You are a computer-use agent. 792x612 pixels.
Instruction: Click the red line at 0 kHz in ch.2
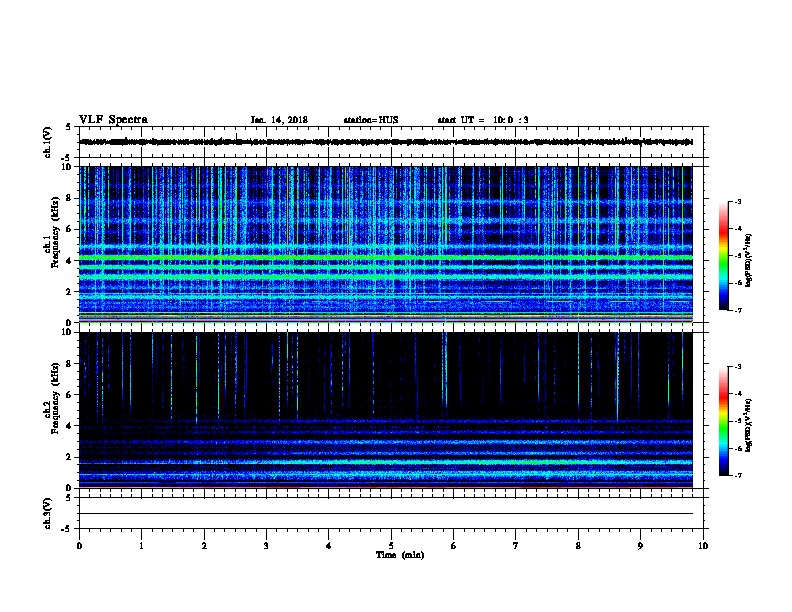pos(386,487)
